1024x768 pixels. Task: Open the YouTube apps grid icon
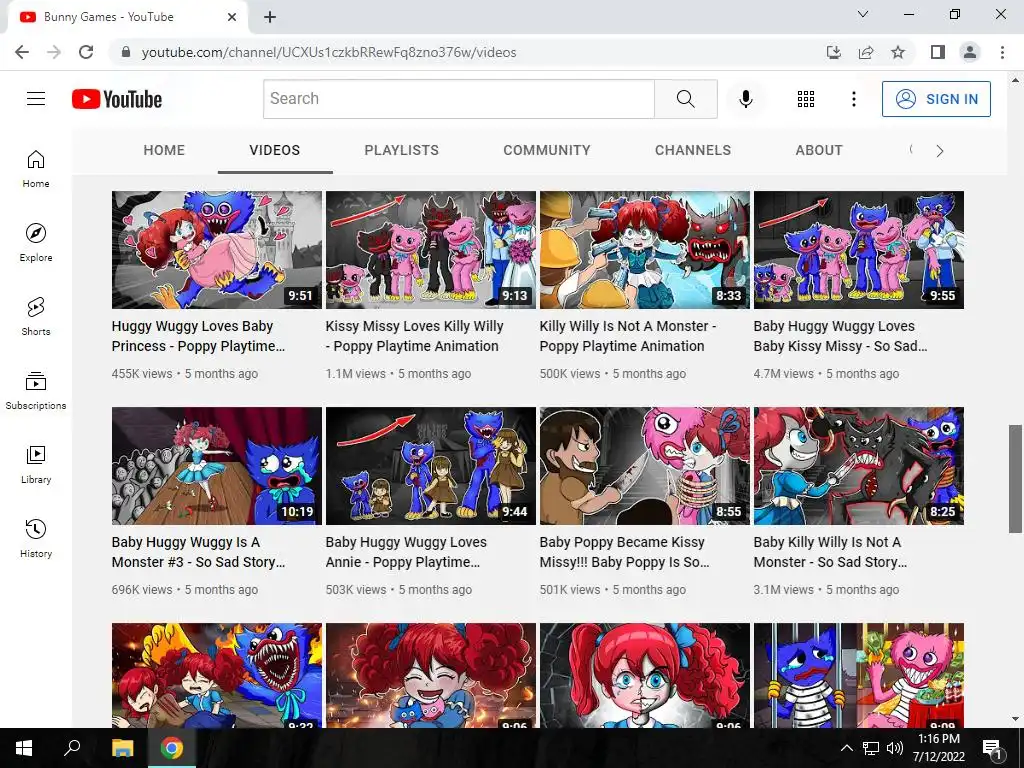[x=806, y=99]
